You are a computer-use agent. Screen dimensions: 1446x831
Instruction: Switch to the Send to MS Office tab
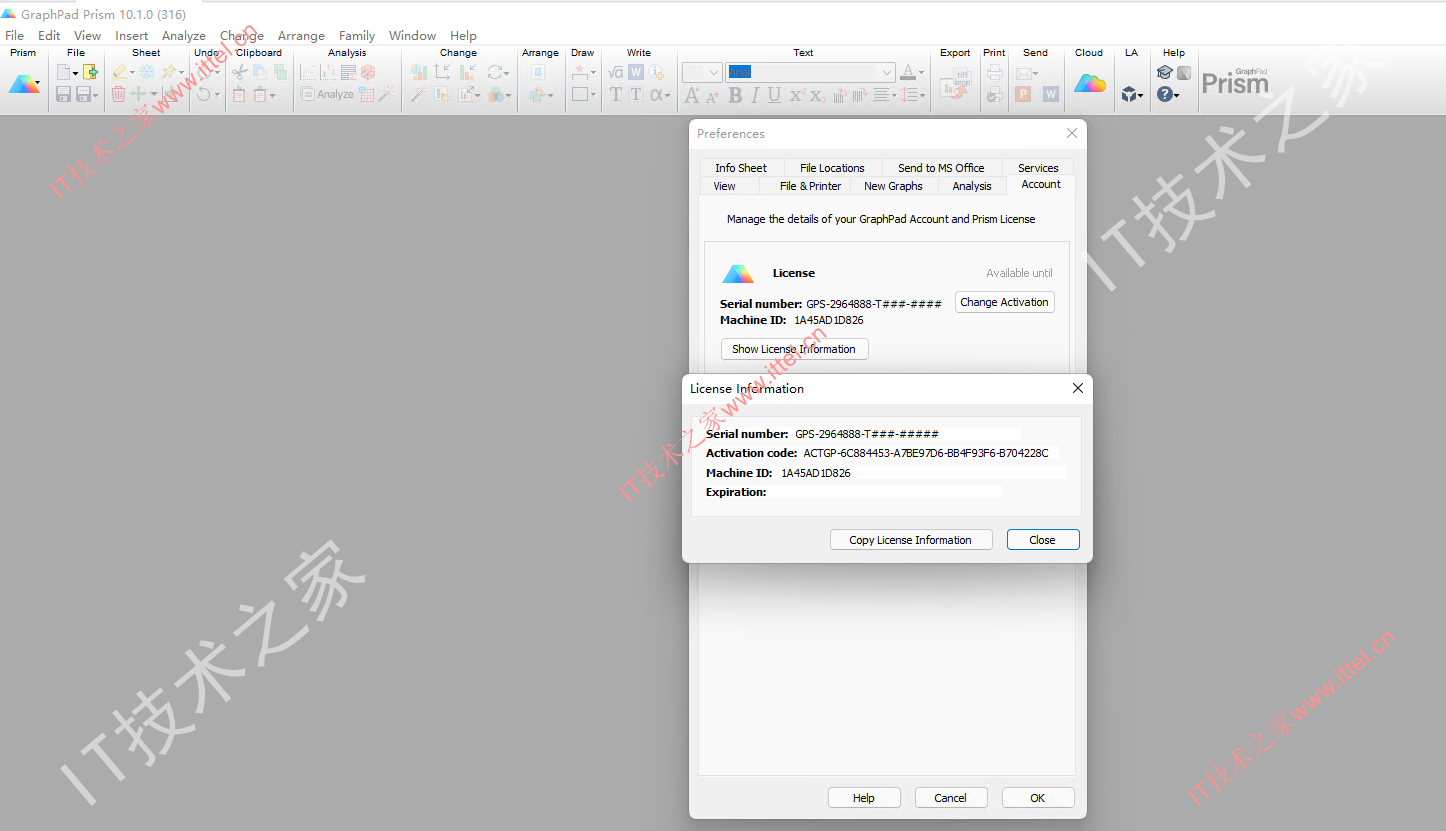941,168
